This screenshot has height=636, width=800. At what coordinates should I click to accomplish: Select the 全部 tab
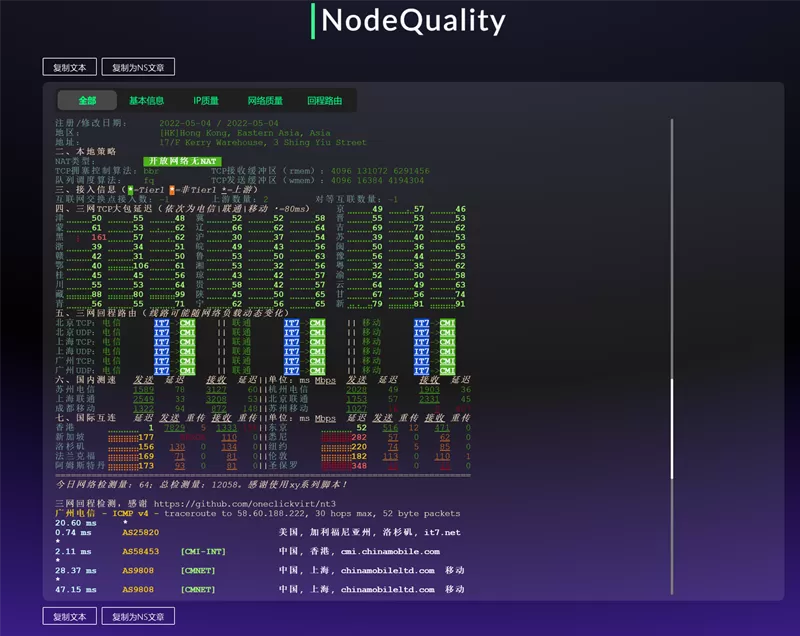click(x=87, y=100)
